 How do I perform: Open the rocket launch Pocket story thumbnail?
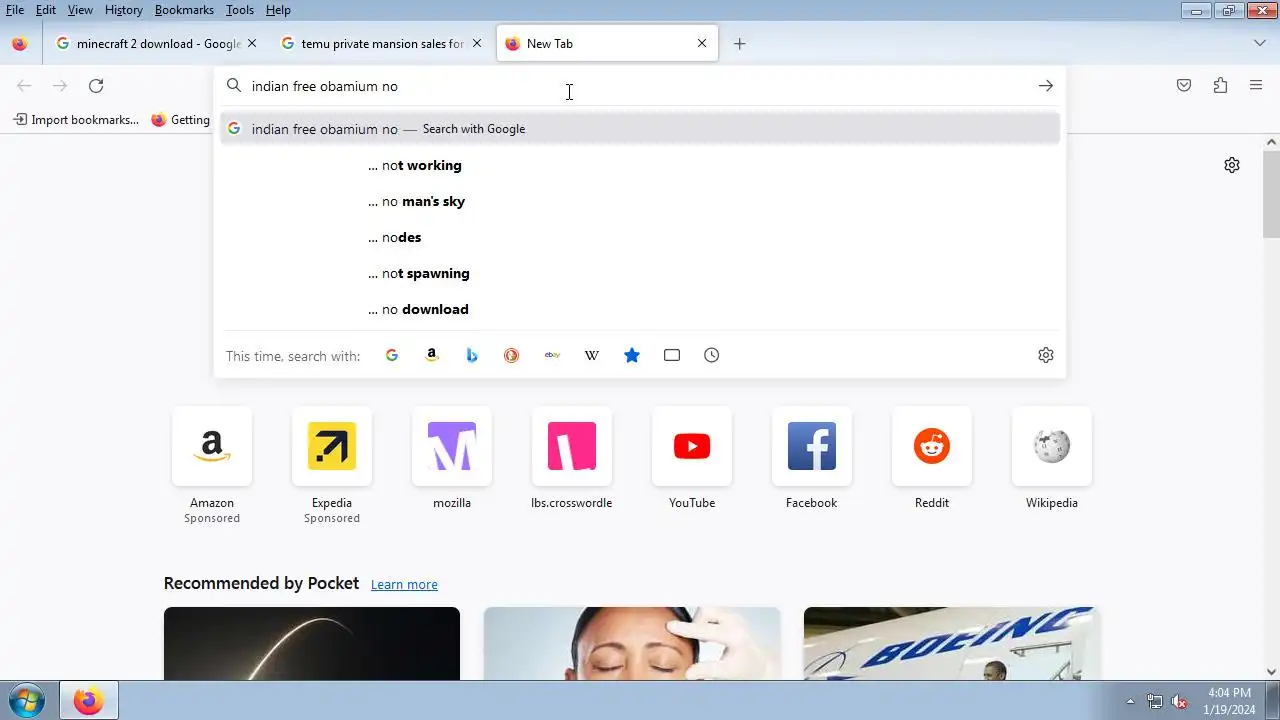tap(312, 643)
